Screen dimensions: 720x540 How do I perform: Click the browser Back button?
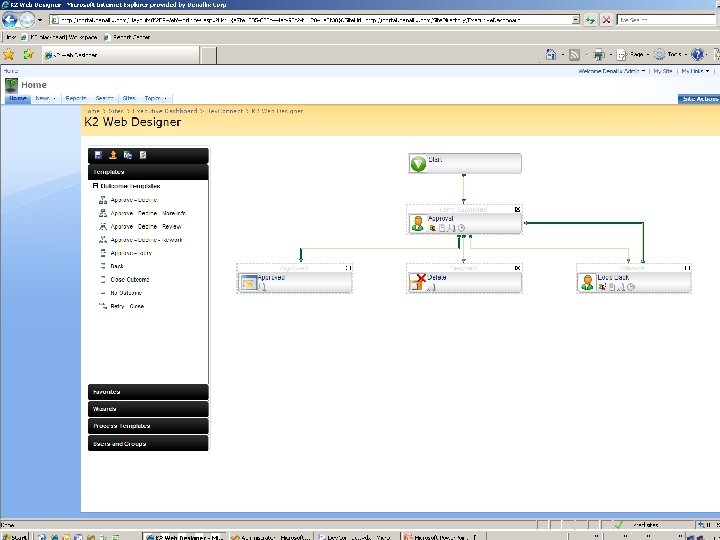pos(10,20)
